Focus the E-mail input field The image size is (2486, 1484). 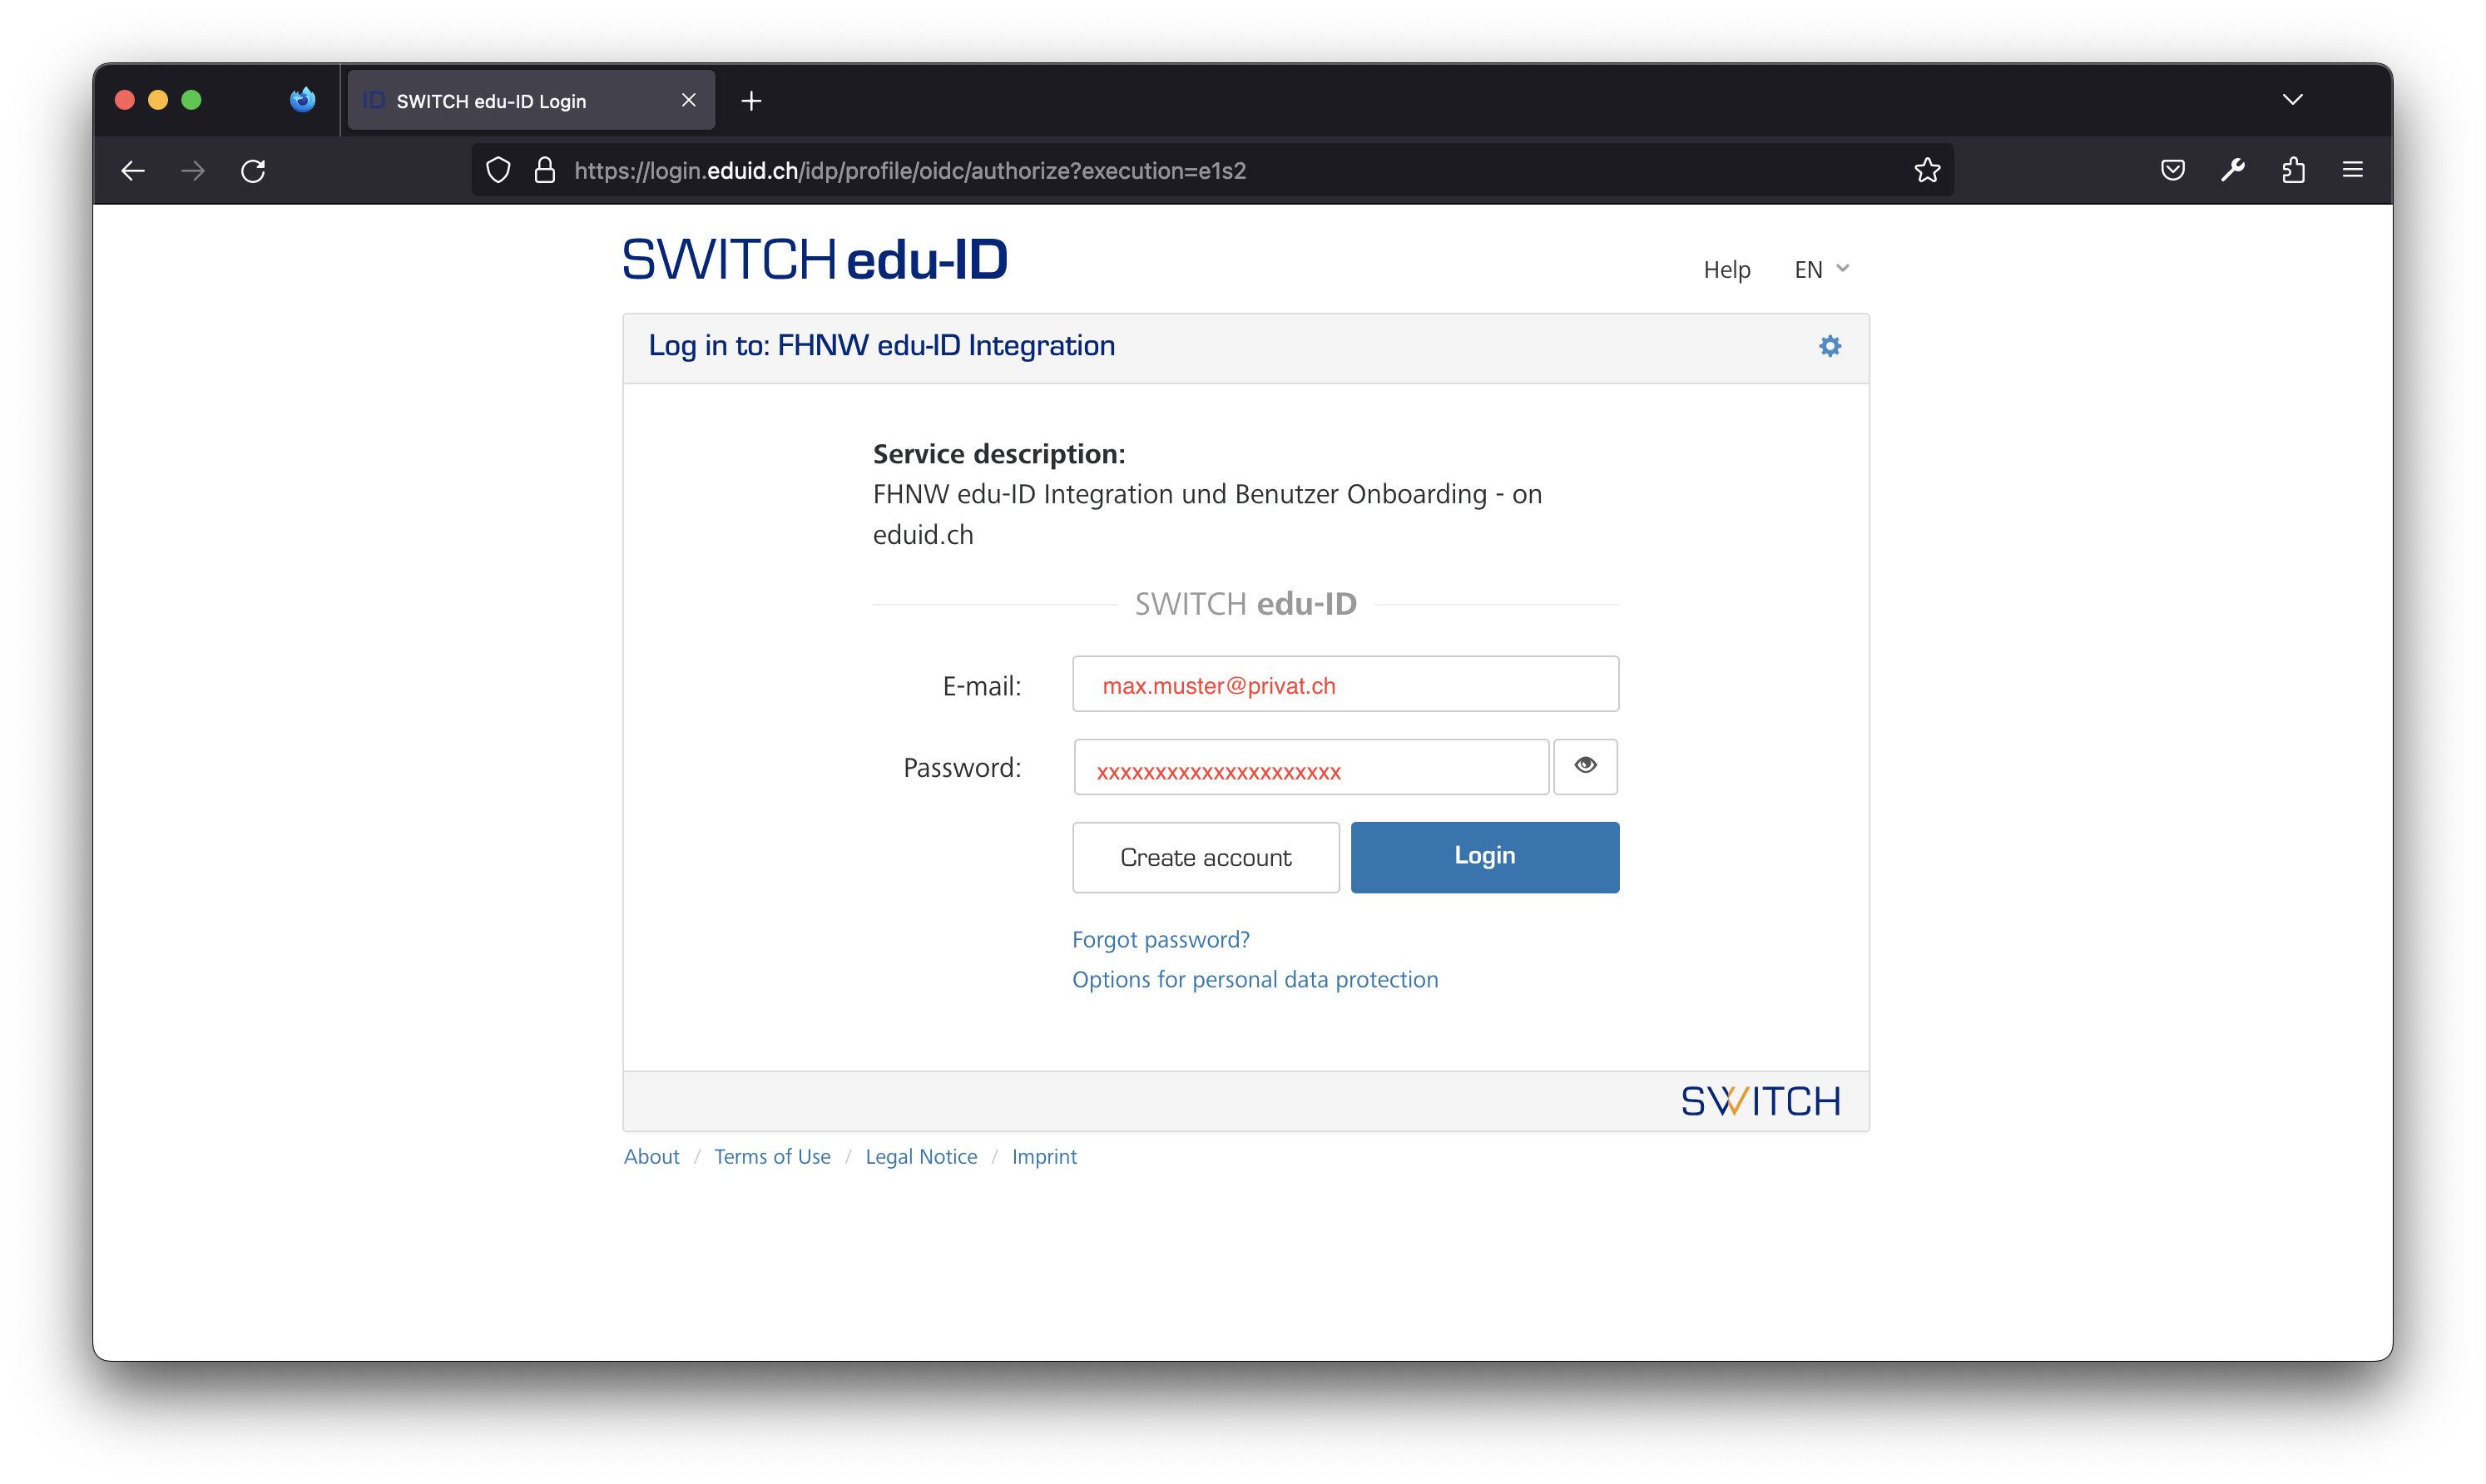click(x=1345, y=684)
